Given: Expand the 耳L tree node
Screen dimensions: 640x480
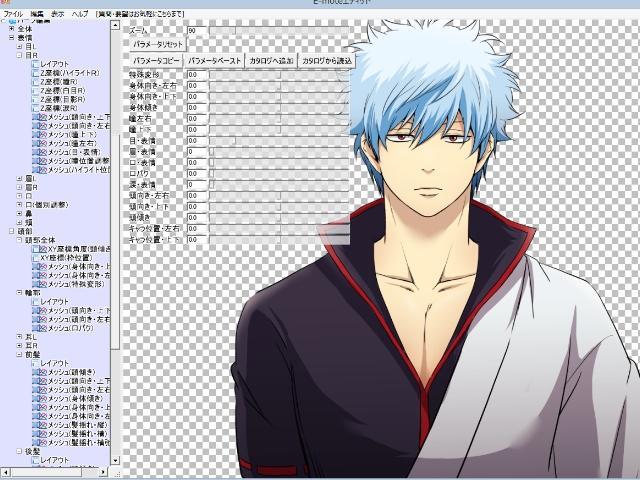Looking at the screenshot, I should click(19, 337).
